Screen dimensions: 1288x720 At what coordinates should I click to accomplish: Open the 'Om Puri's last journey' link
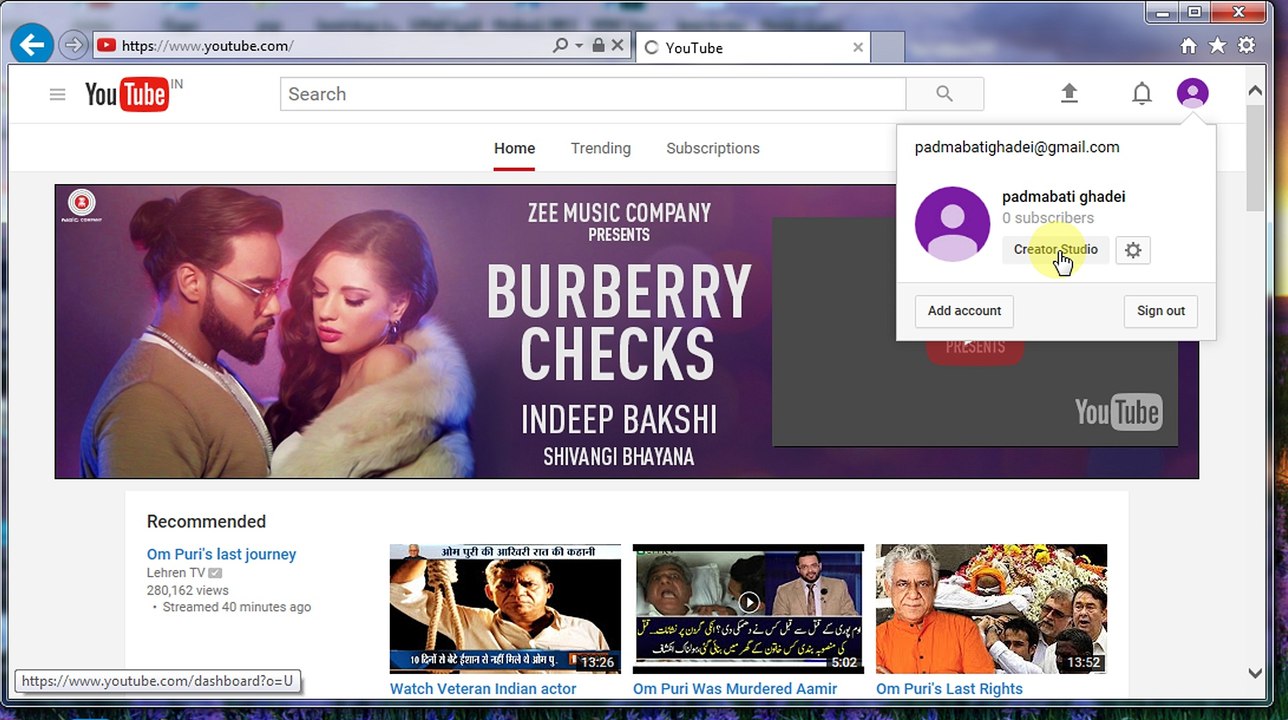pos(221,554)
